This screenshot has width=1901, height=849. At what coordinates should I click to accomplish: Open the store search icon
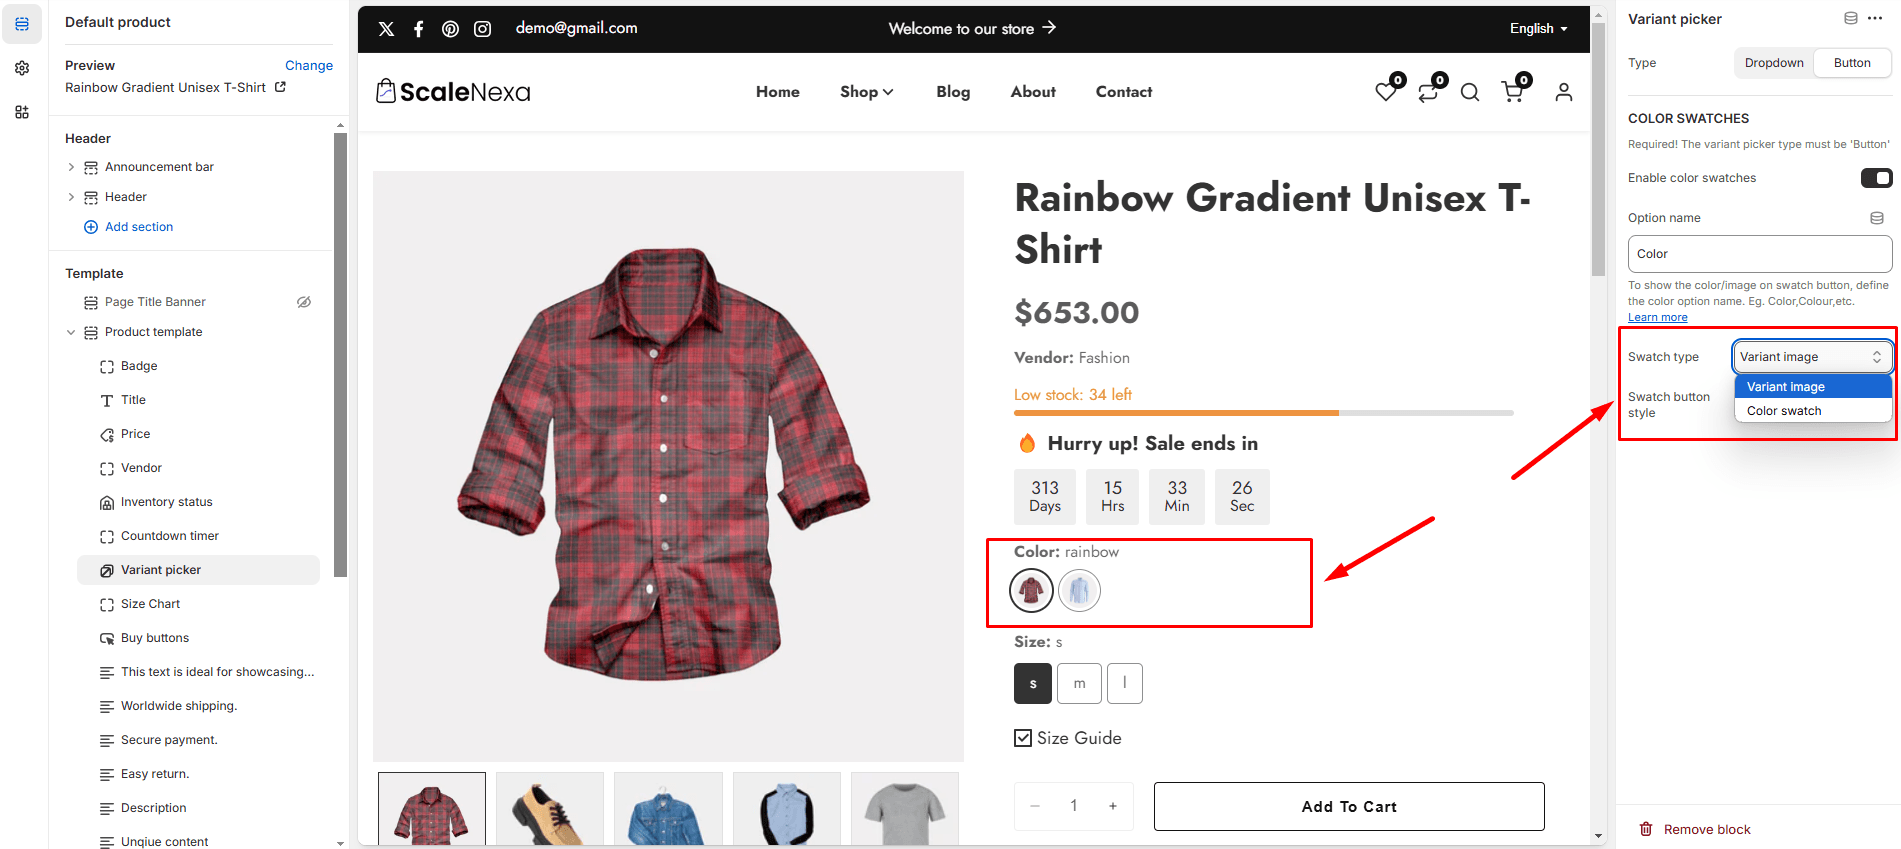tap(1469, 93)
